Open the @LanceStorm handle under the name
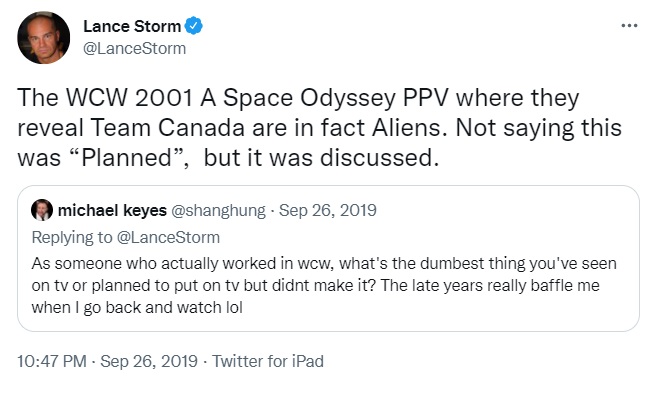The image size is (655, 395). (x=135, y=48)
